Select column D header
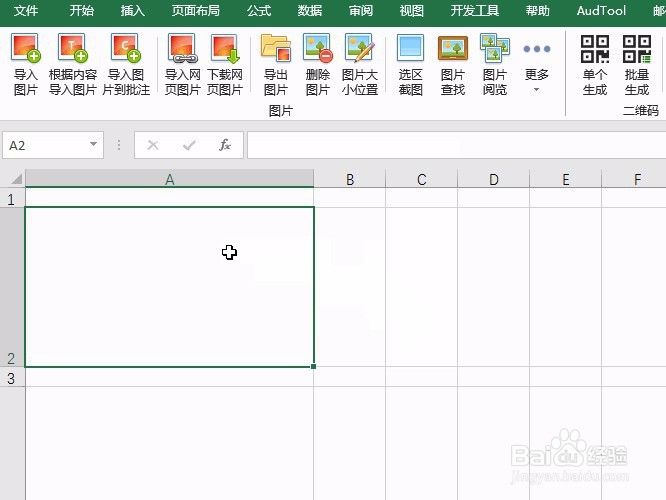Image resolution: width=666 pixels, height=500 pixels. pos(494,179)
